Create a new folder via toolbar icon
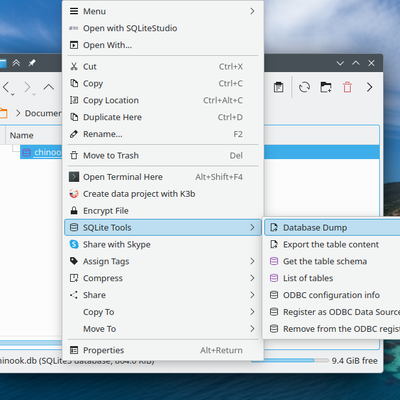The width and height of the screenshot is (400, 400). pos(326,87)
